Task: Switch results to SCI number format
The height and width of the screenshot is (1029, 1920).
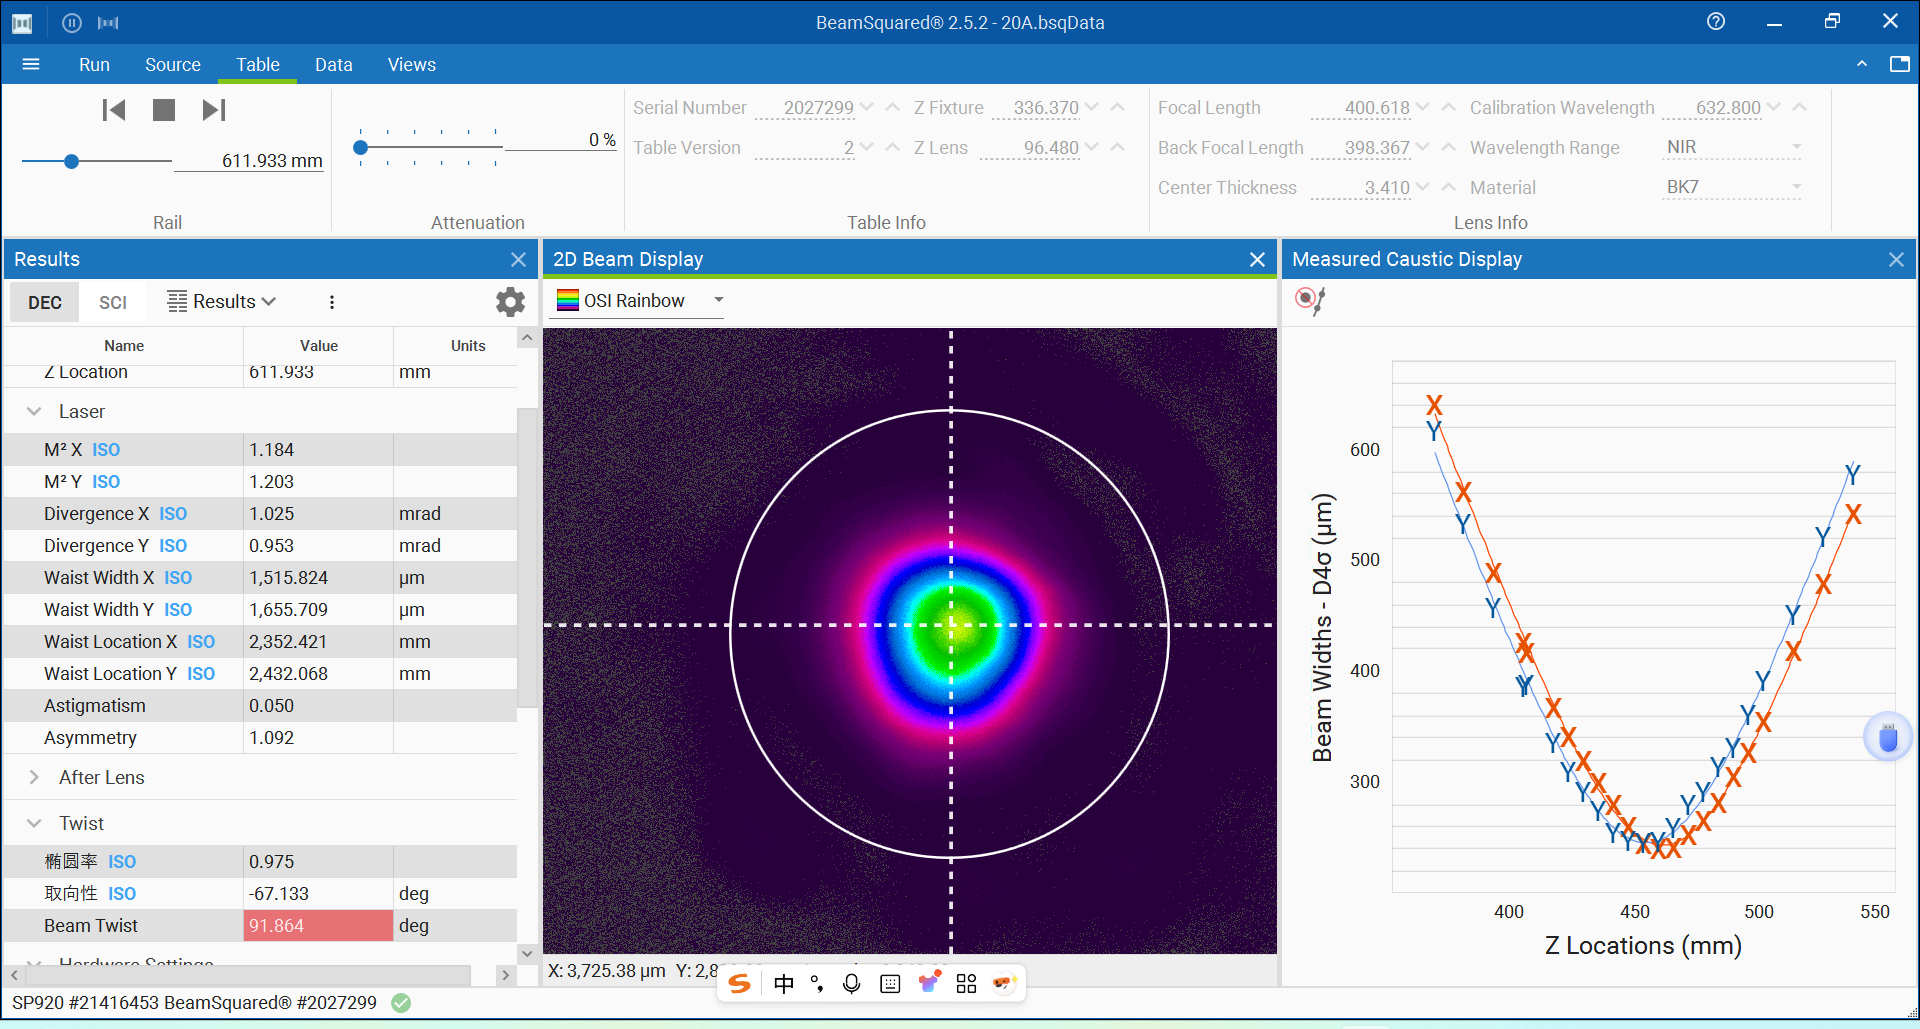Action: [x=113, y=302]
